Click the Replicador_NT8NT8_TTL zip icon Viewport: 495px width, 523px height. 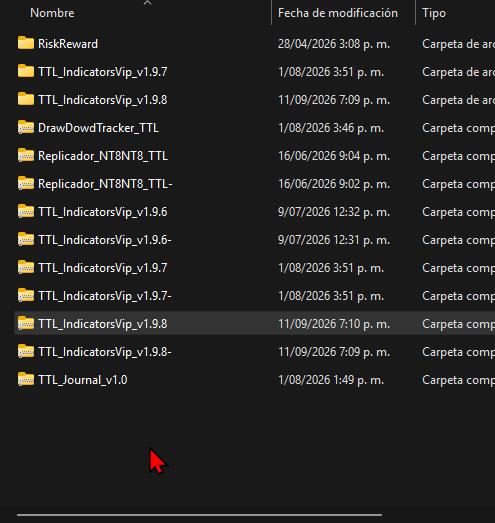point(26,155)
